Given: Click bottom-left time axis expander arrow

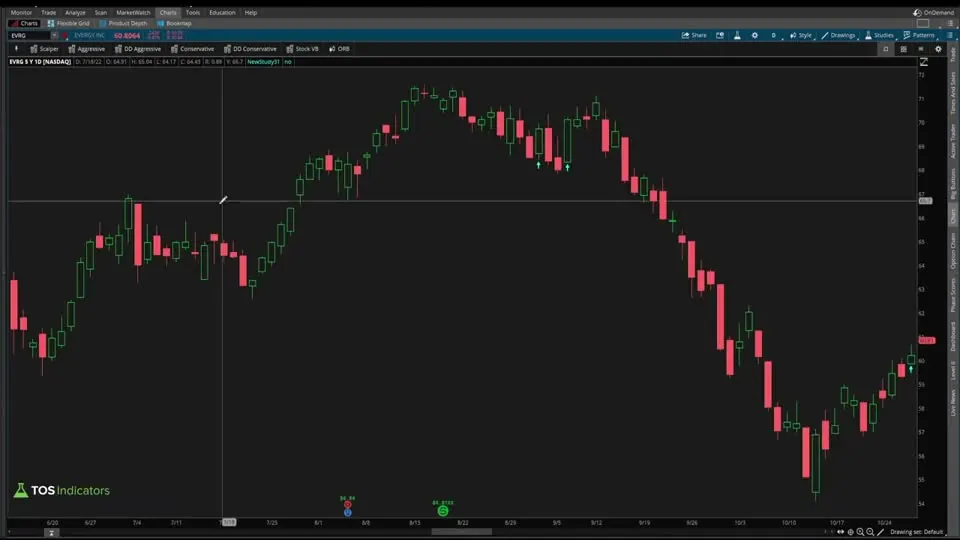Looking at the screenshot, I should pyautogui.click(x=51, y=533).
